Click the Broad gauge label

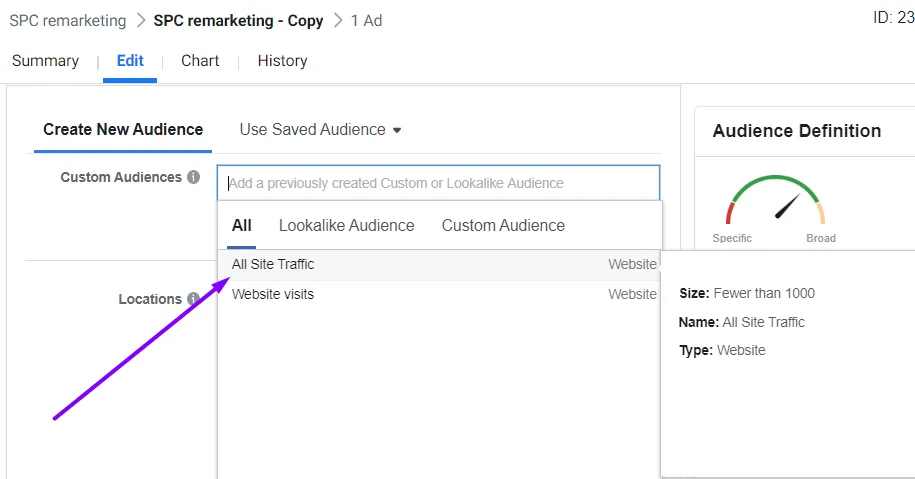(821, 238)
